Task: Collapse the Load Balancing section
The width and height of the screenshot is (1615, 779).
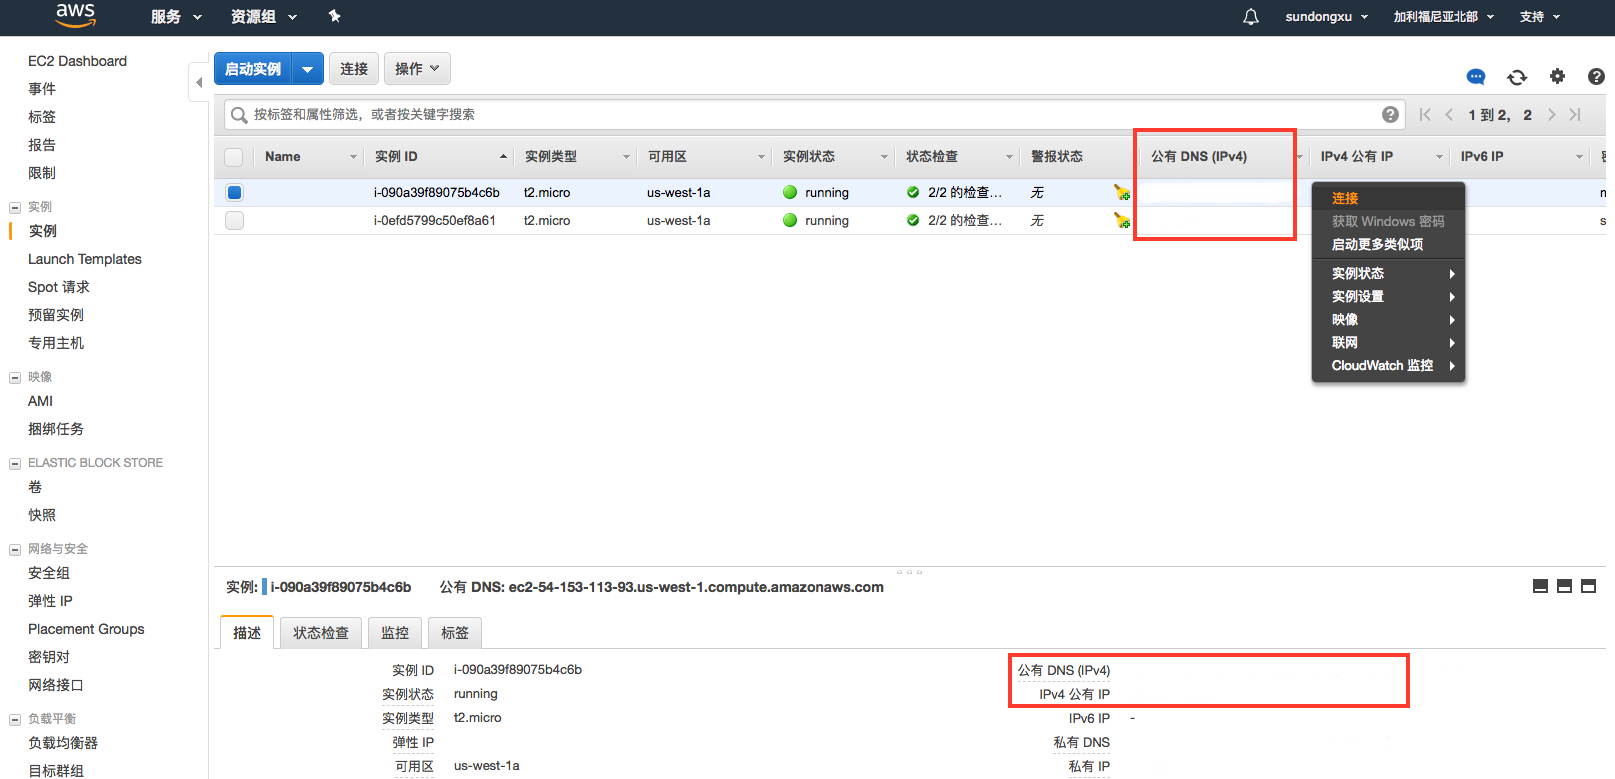Action: pos(15,720)
